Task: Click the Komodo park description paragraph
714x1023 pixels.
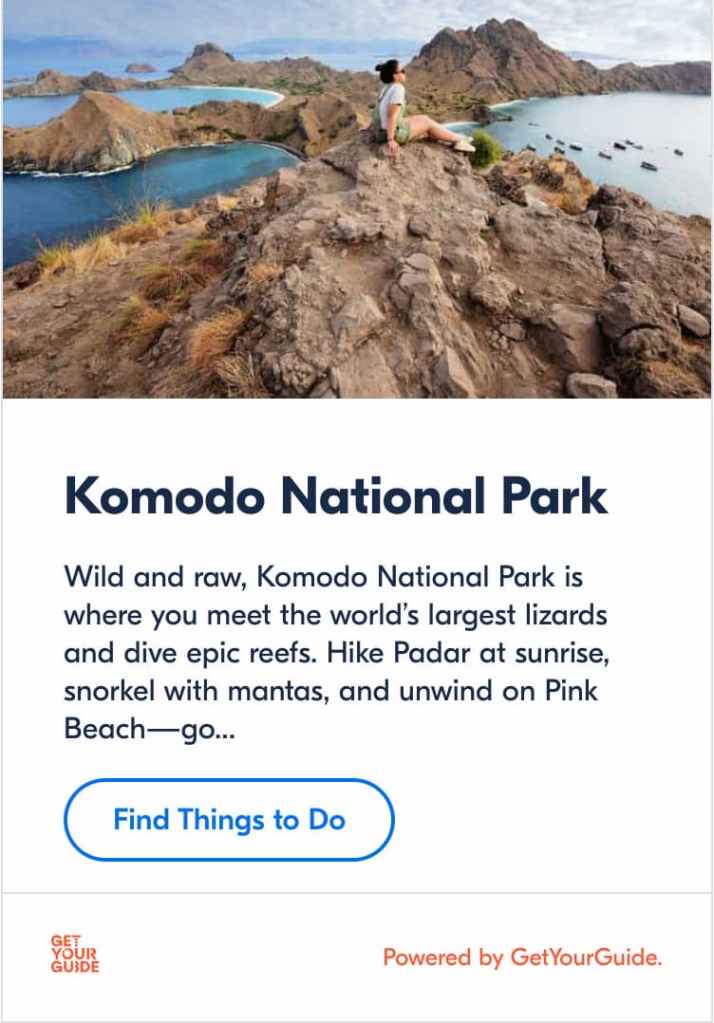Action: 336,652
